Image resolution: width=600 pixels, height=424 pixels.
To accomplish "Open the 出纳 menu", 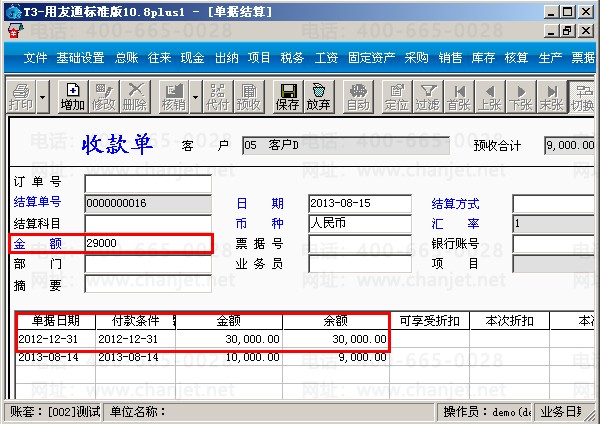I will [227, 58].
